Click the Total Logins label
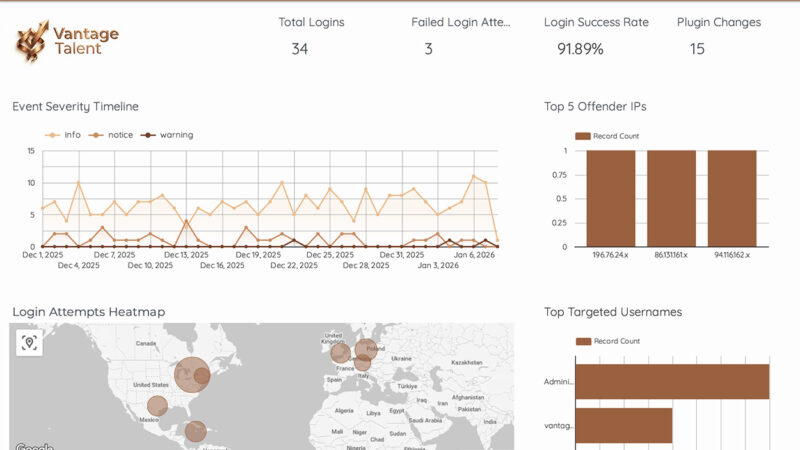Screen dimensions: 800x450 point(311,22)
